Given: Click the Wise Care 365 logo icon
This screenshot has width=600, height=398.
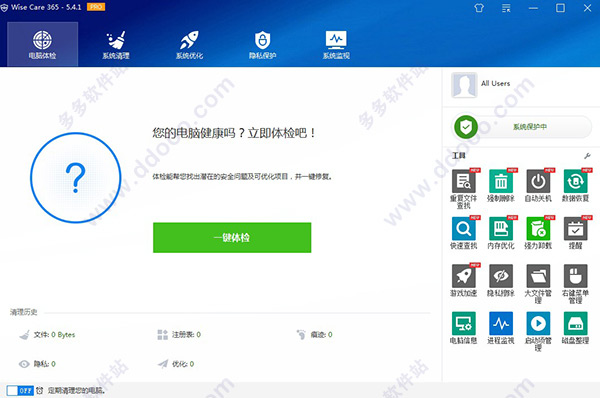Looking at the screenshot, I should pyautogui.click(x=4, y=7).
